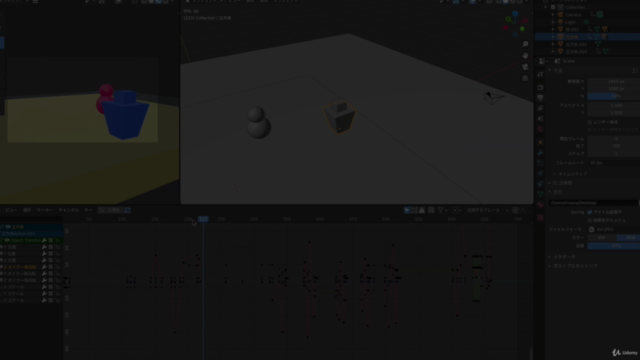Enable the レンダー領域 checkbox

pyautogui.click(x=590, y=122)
